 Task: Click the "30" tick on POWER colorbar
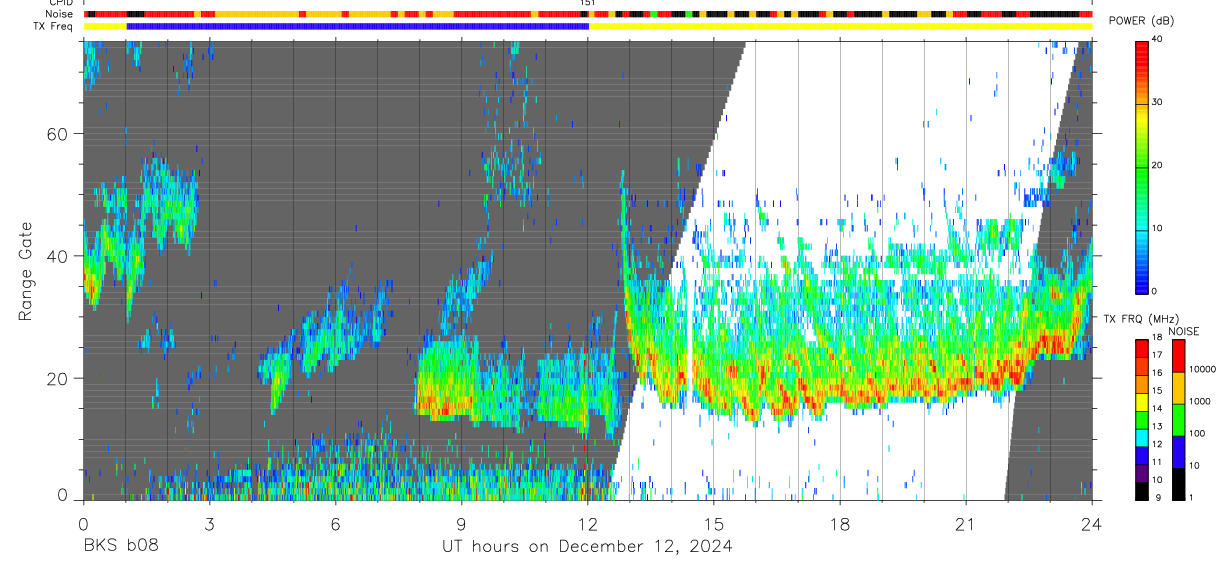pyautogui.click(x=1156, y=102)
